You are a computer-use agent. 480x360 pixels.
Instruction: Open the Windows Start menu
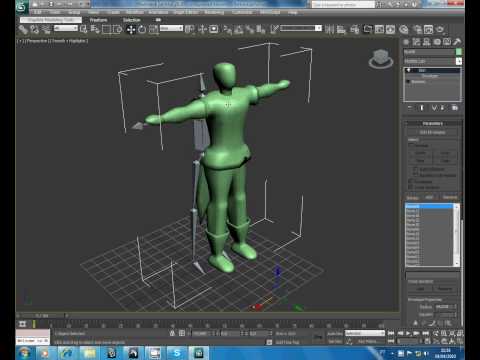25,353
